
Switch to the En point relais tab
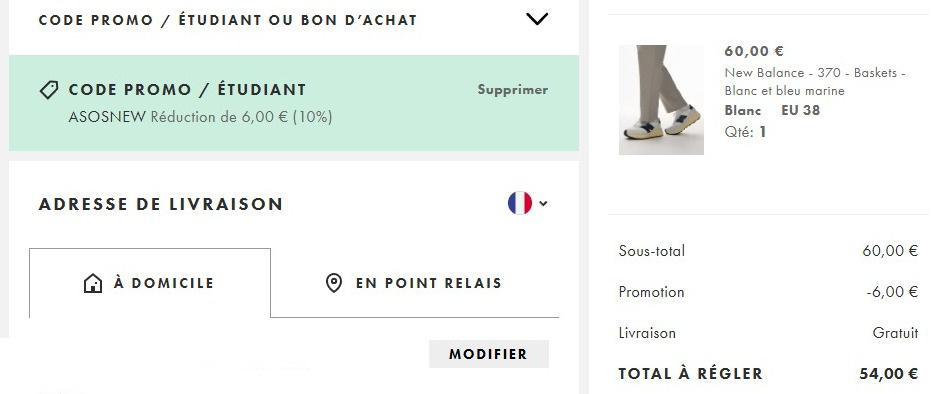415,283
